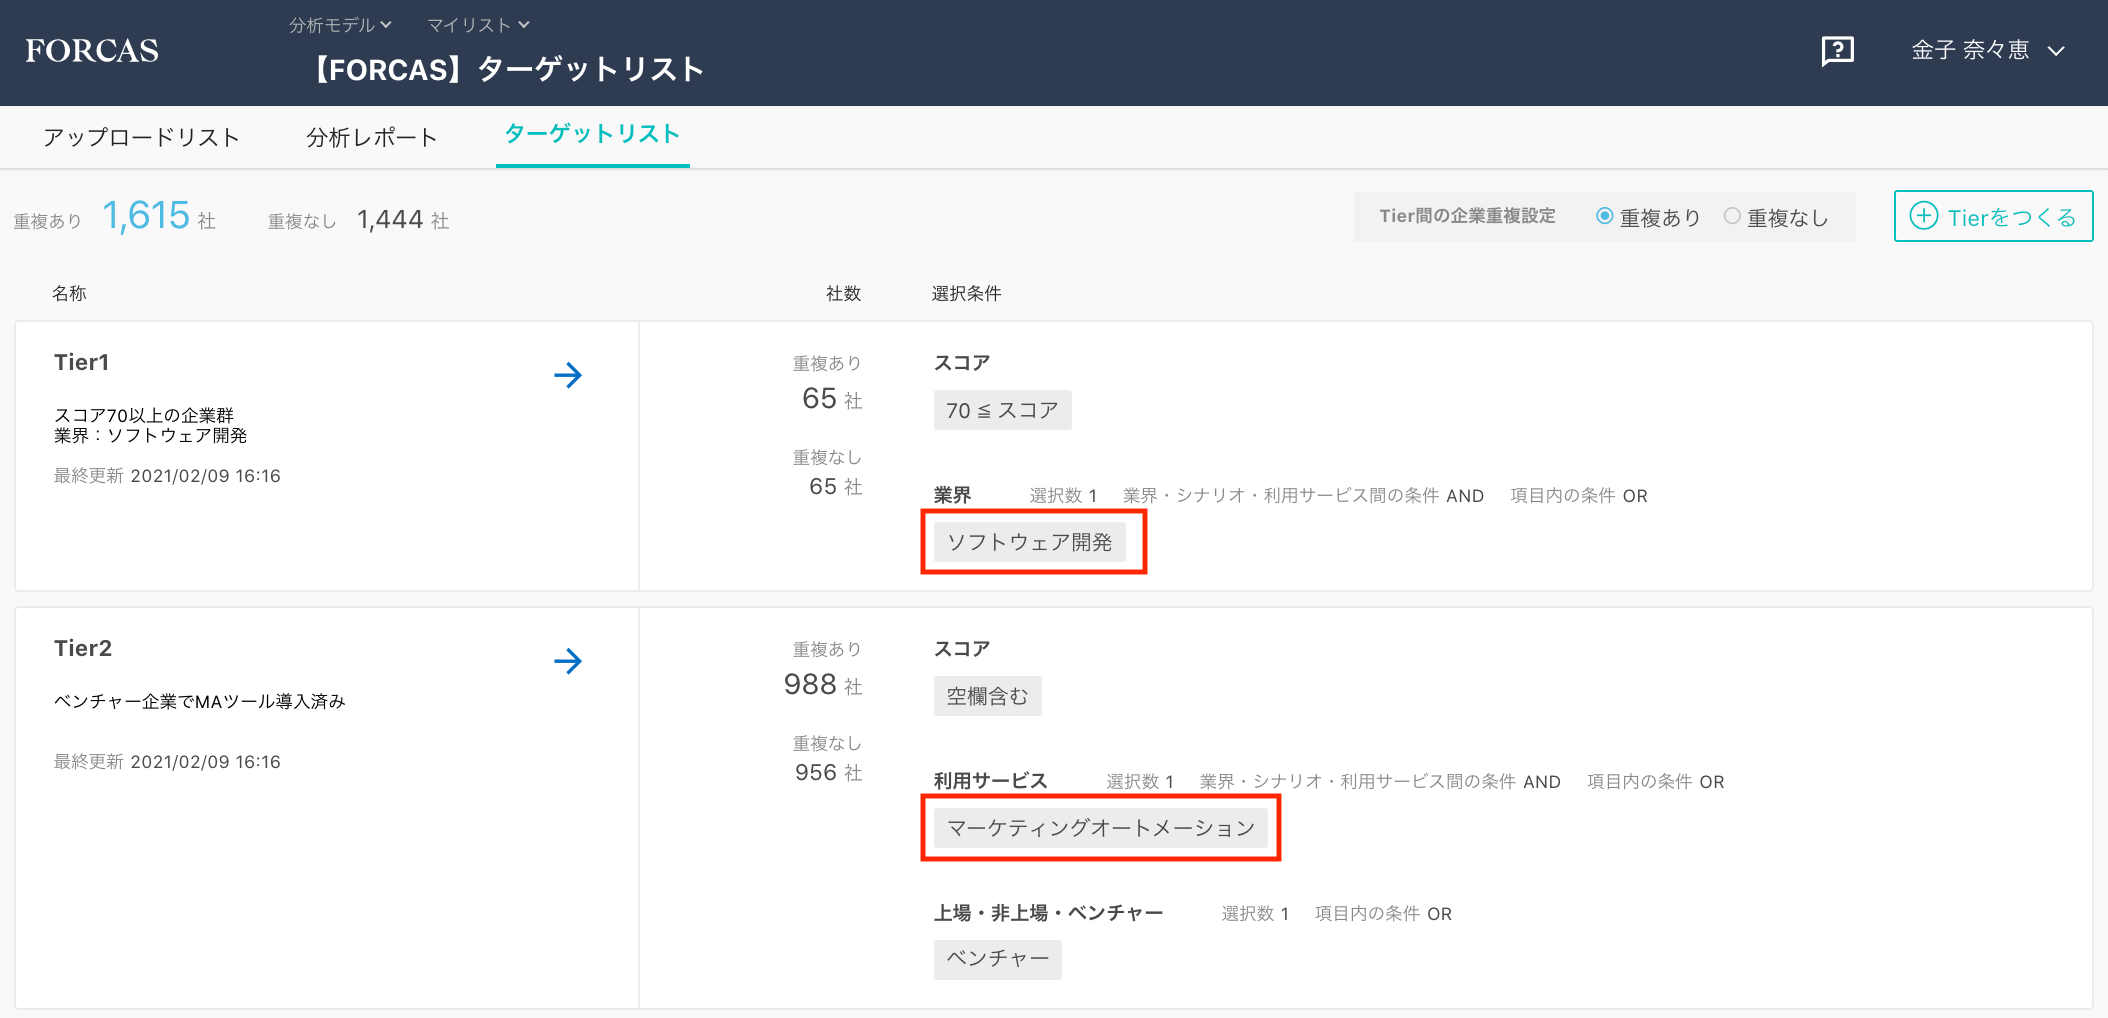The image size is (2108, 1018).
Task: Click the 70 ≦ スコア score tag
Action: [1002, 410]
